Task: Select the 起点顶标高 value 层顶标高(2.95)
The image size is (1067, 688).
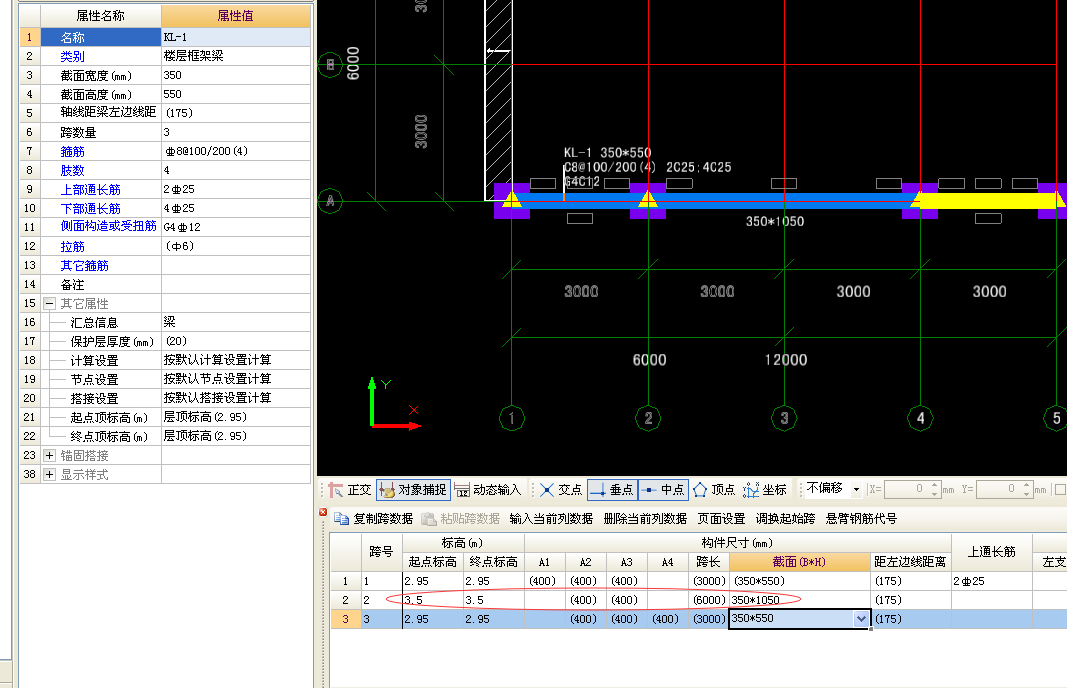Action: 235,417
